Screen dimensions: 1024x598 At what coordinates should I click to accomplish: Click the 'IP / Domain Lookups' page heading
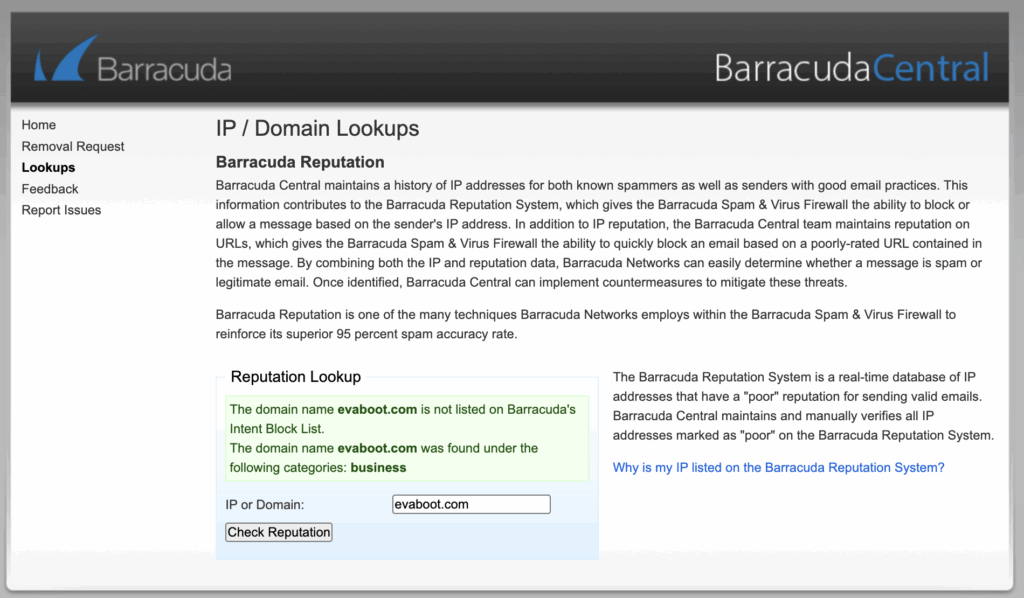pyautogui.click(x=317, y=128)
